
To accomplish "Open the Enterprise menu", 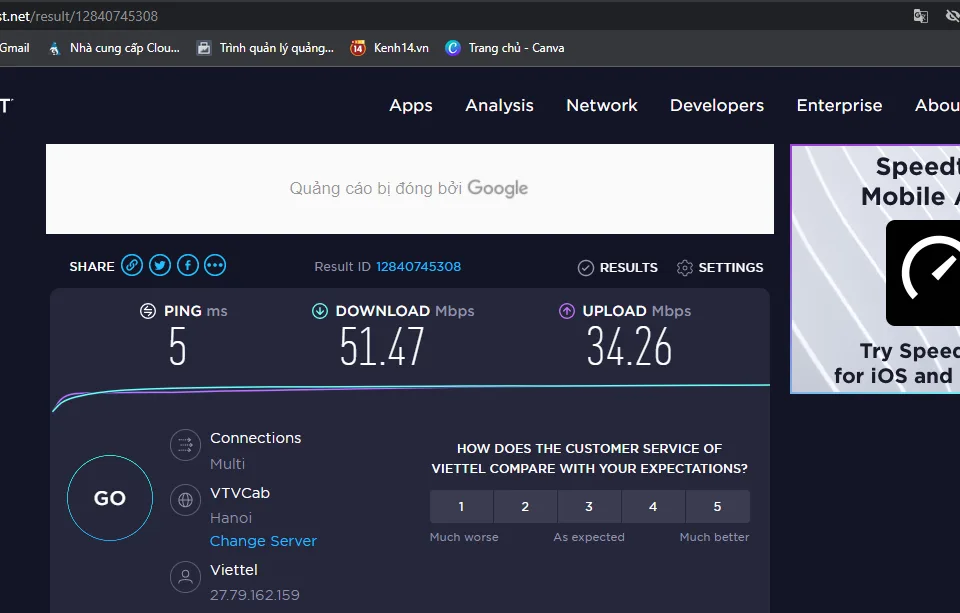I will pyautogui.click(x=839, y=105).
